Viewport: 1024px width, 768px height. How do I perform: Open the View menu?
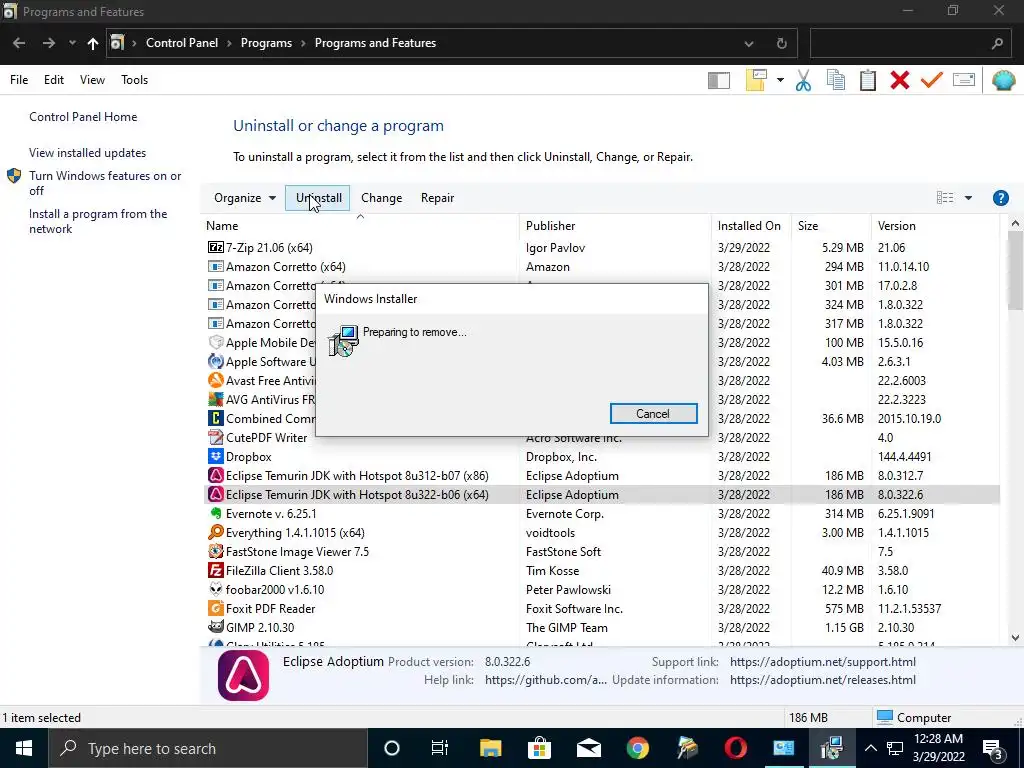point(92,80)
